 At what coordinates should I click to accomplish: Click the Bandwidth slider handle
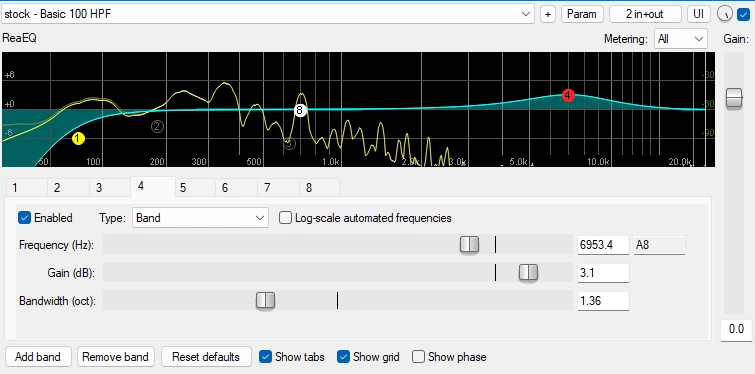pos(265,300)
